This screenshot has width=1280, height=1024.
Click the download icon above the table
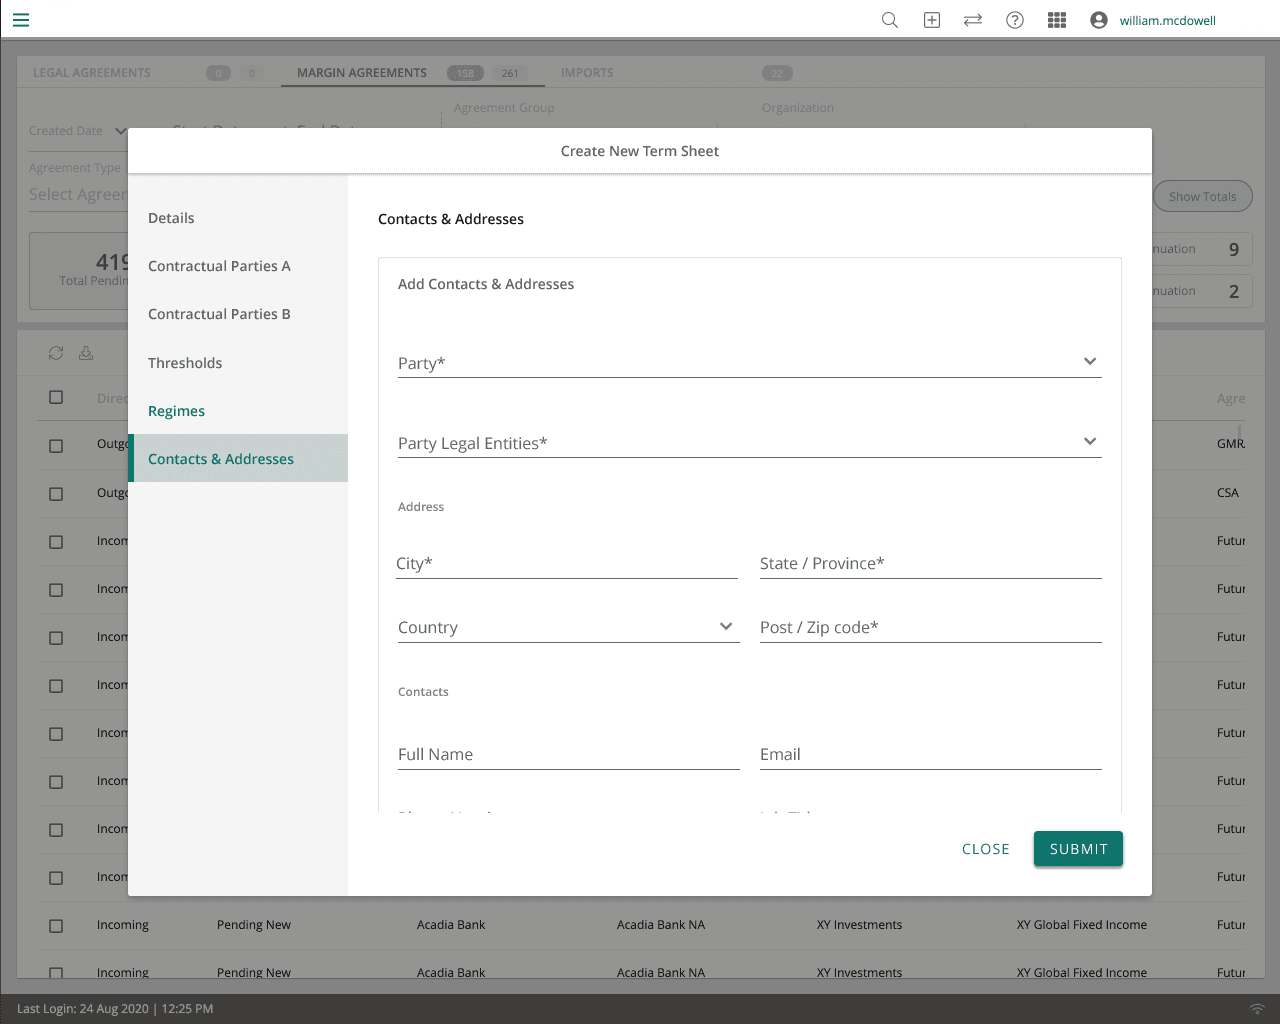[86, 353]
